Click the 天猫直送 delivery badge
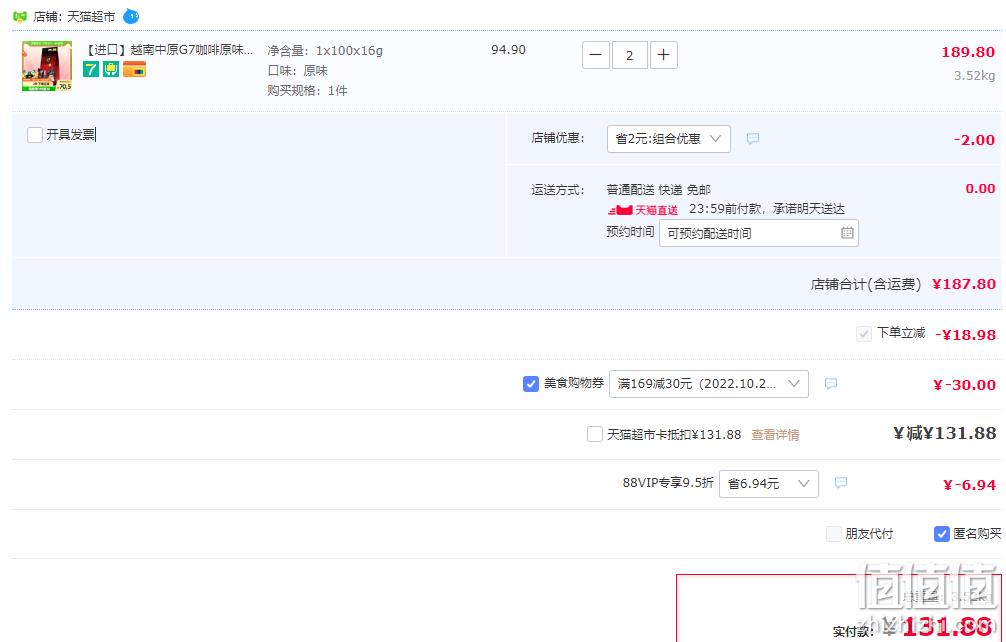The height and width of the screenshot is (642, 1006). [643, 210]
